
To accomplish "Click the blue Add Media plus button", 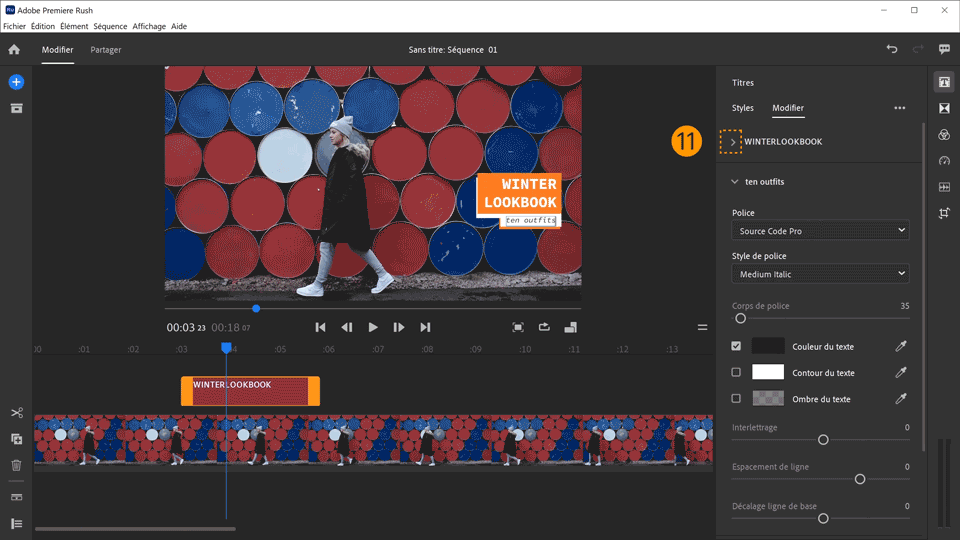I will (x=16, y=82).
